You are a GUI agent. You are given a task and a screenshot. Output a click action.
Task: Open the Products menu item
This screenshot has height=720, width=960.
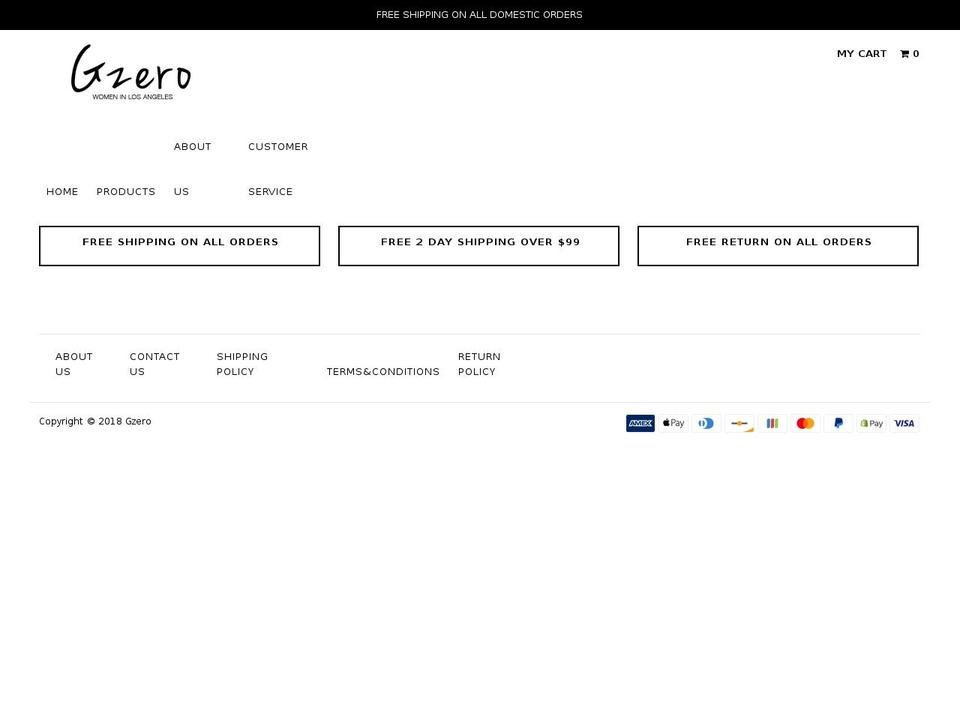click(126, 192)
